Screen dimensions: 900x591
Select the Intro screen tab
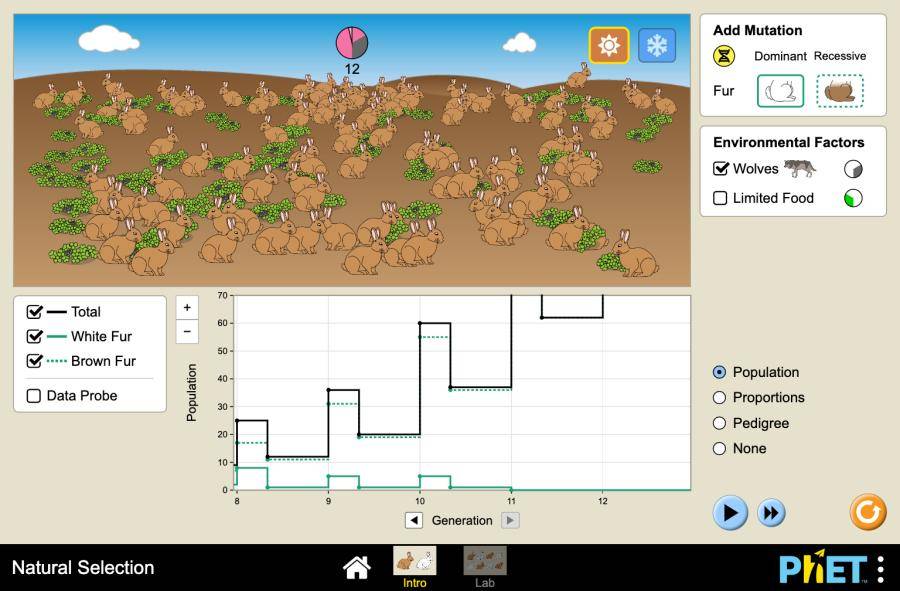(414, 560)
